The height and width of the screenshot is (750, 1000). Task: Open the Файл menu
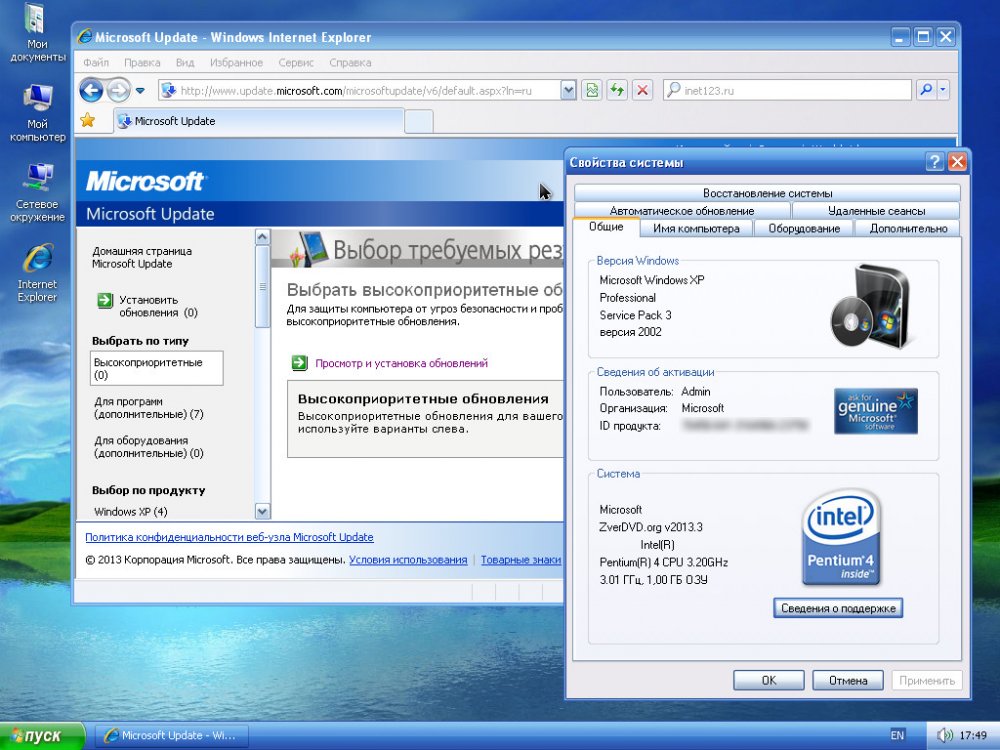pos(96,62)
